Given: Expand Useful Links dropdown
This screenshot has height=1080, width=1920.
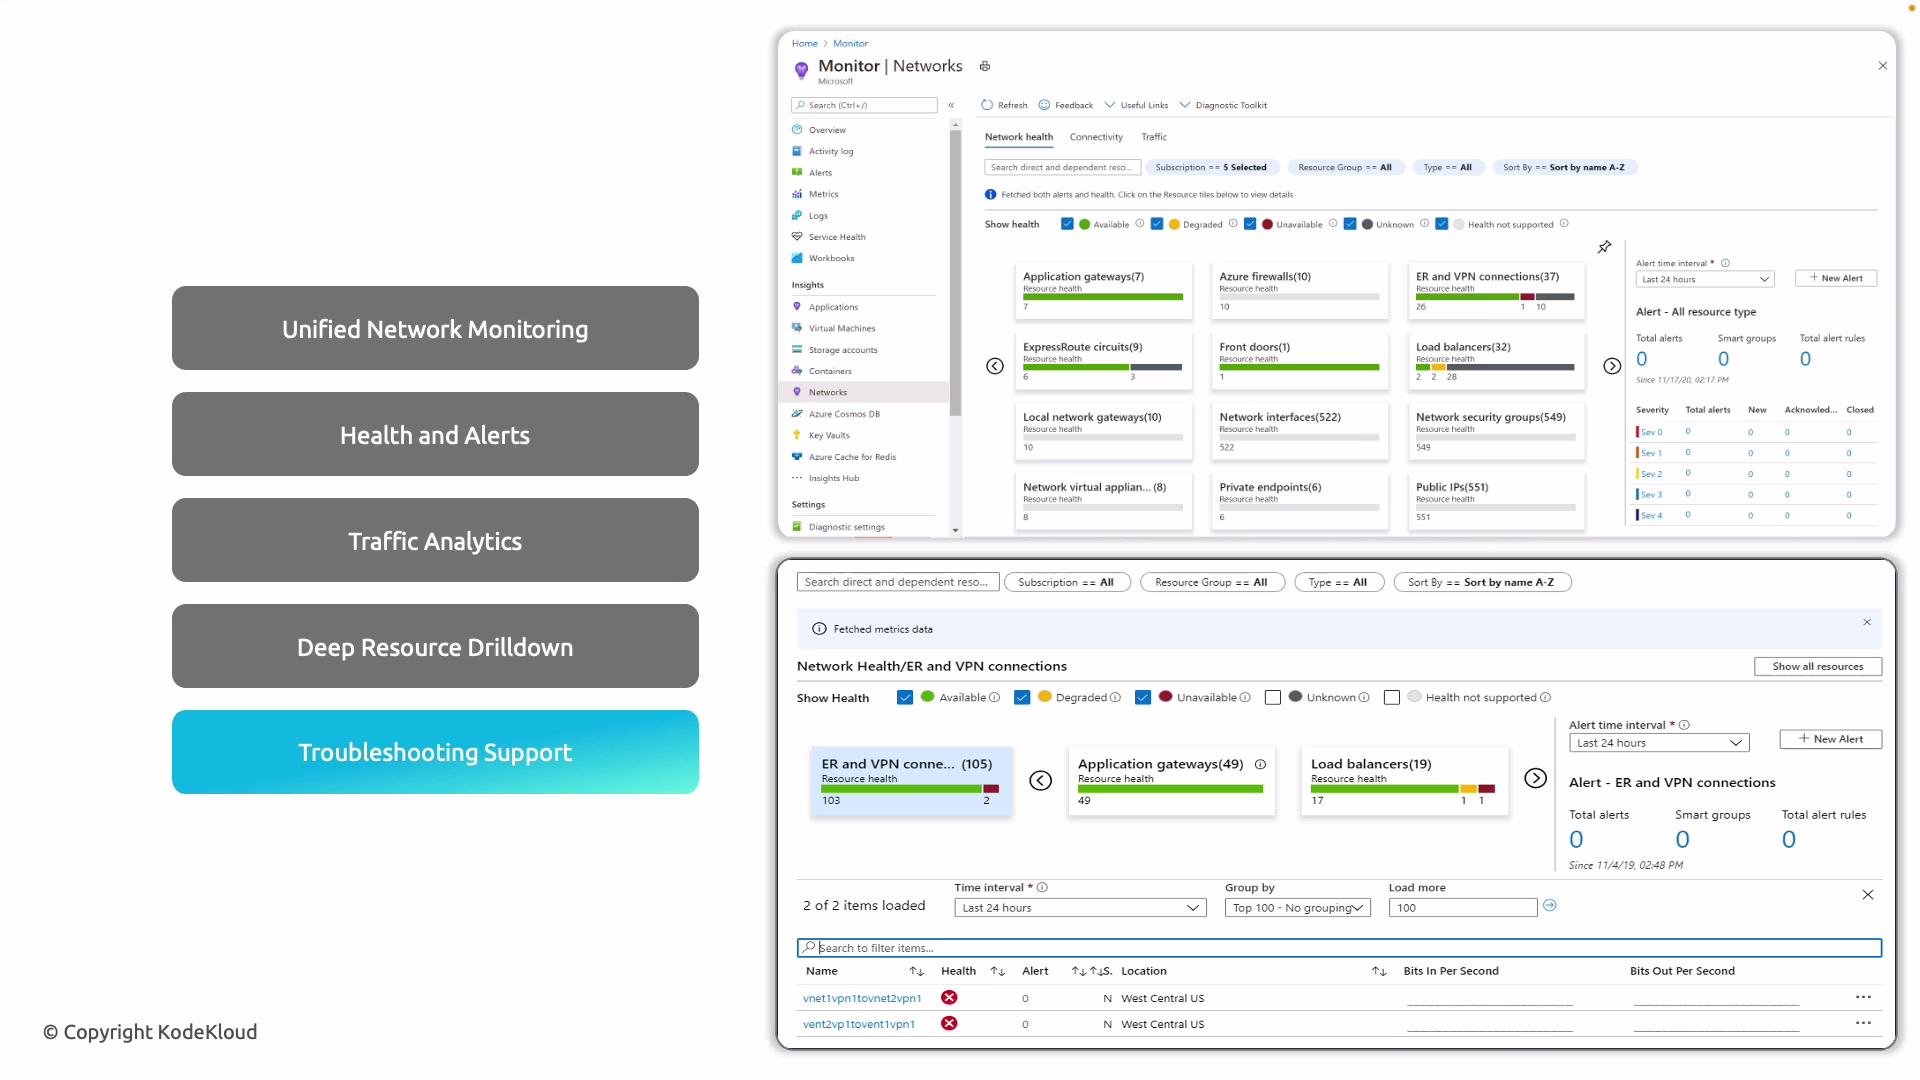Looking at the screenshot, I should 1136,105.
